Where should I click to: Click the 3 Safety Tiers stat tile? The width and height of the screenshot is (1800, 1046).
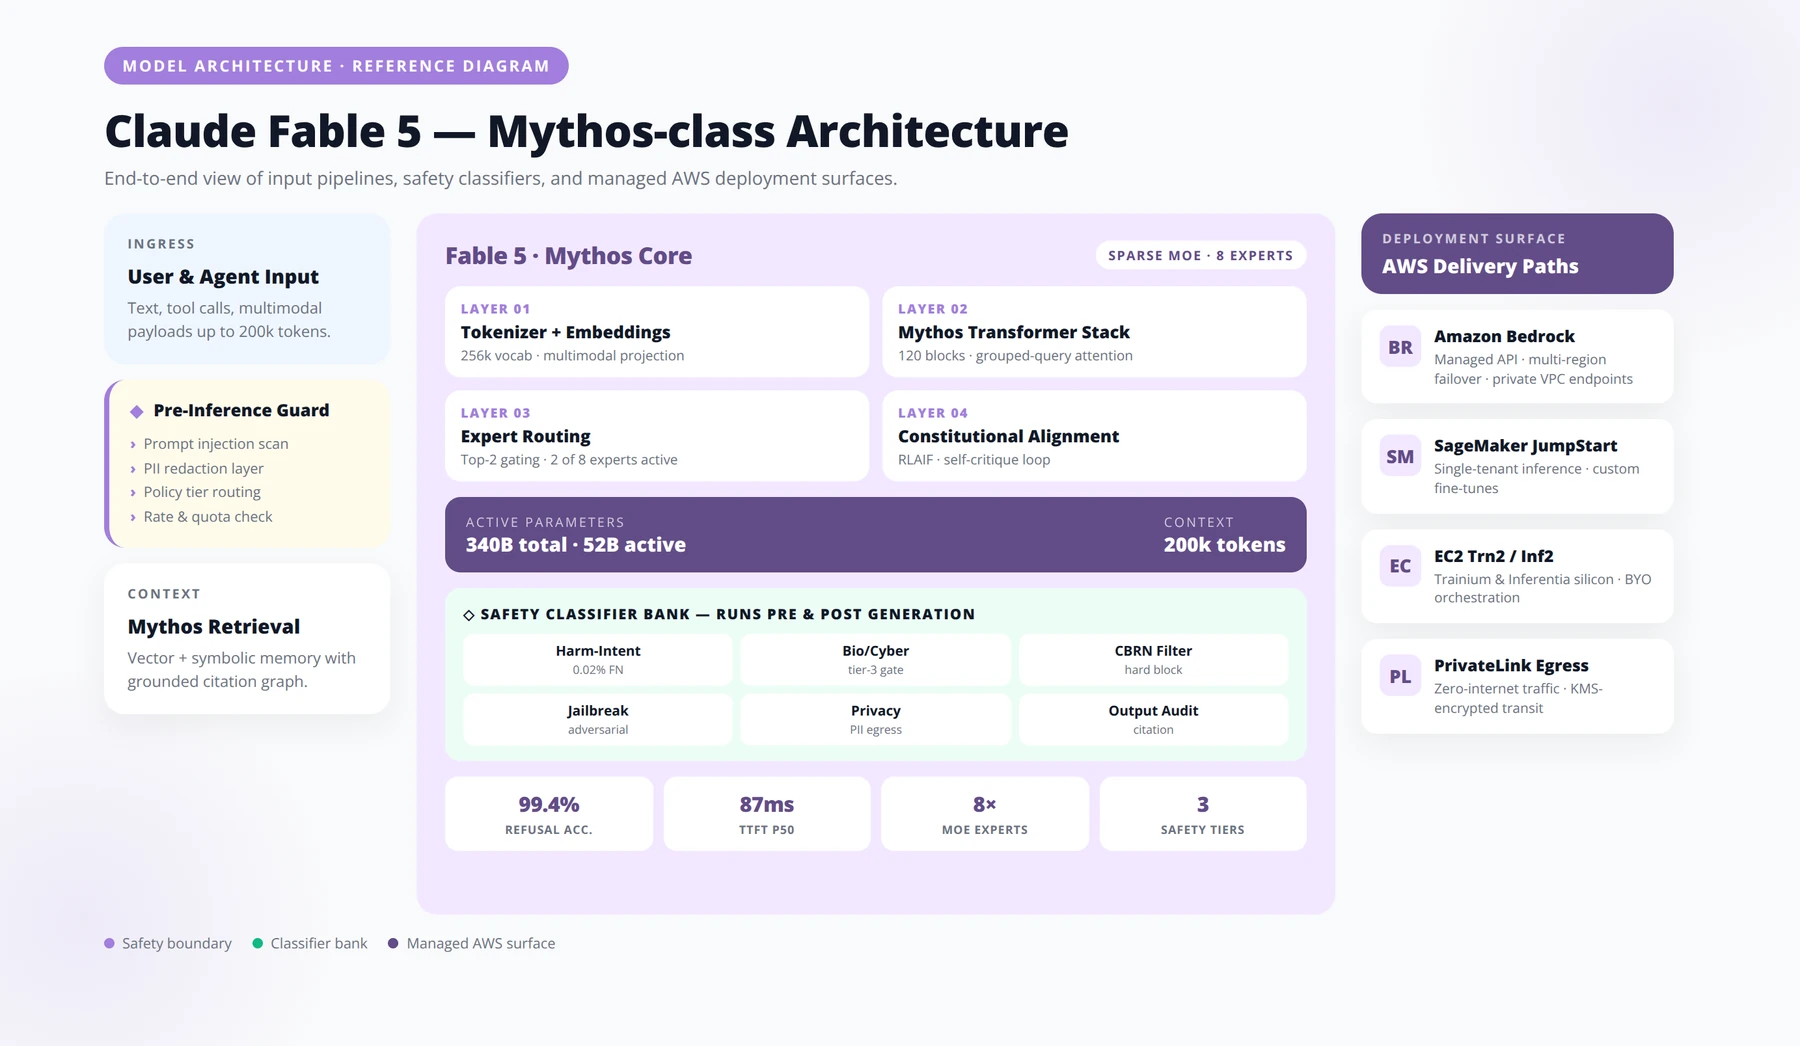click(x=1203, y=814)
